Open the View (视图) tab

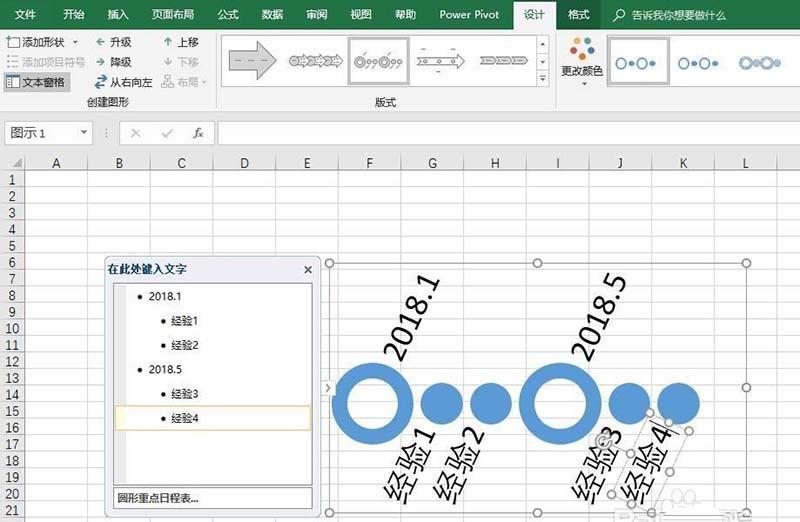(x=361, y=15)
